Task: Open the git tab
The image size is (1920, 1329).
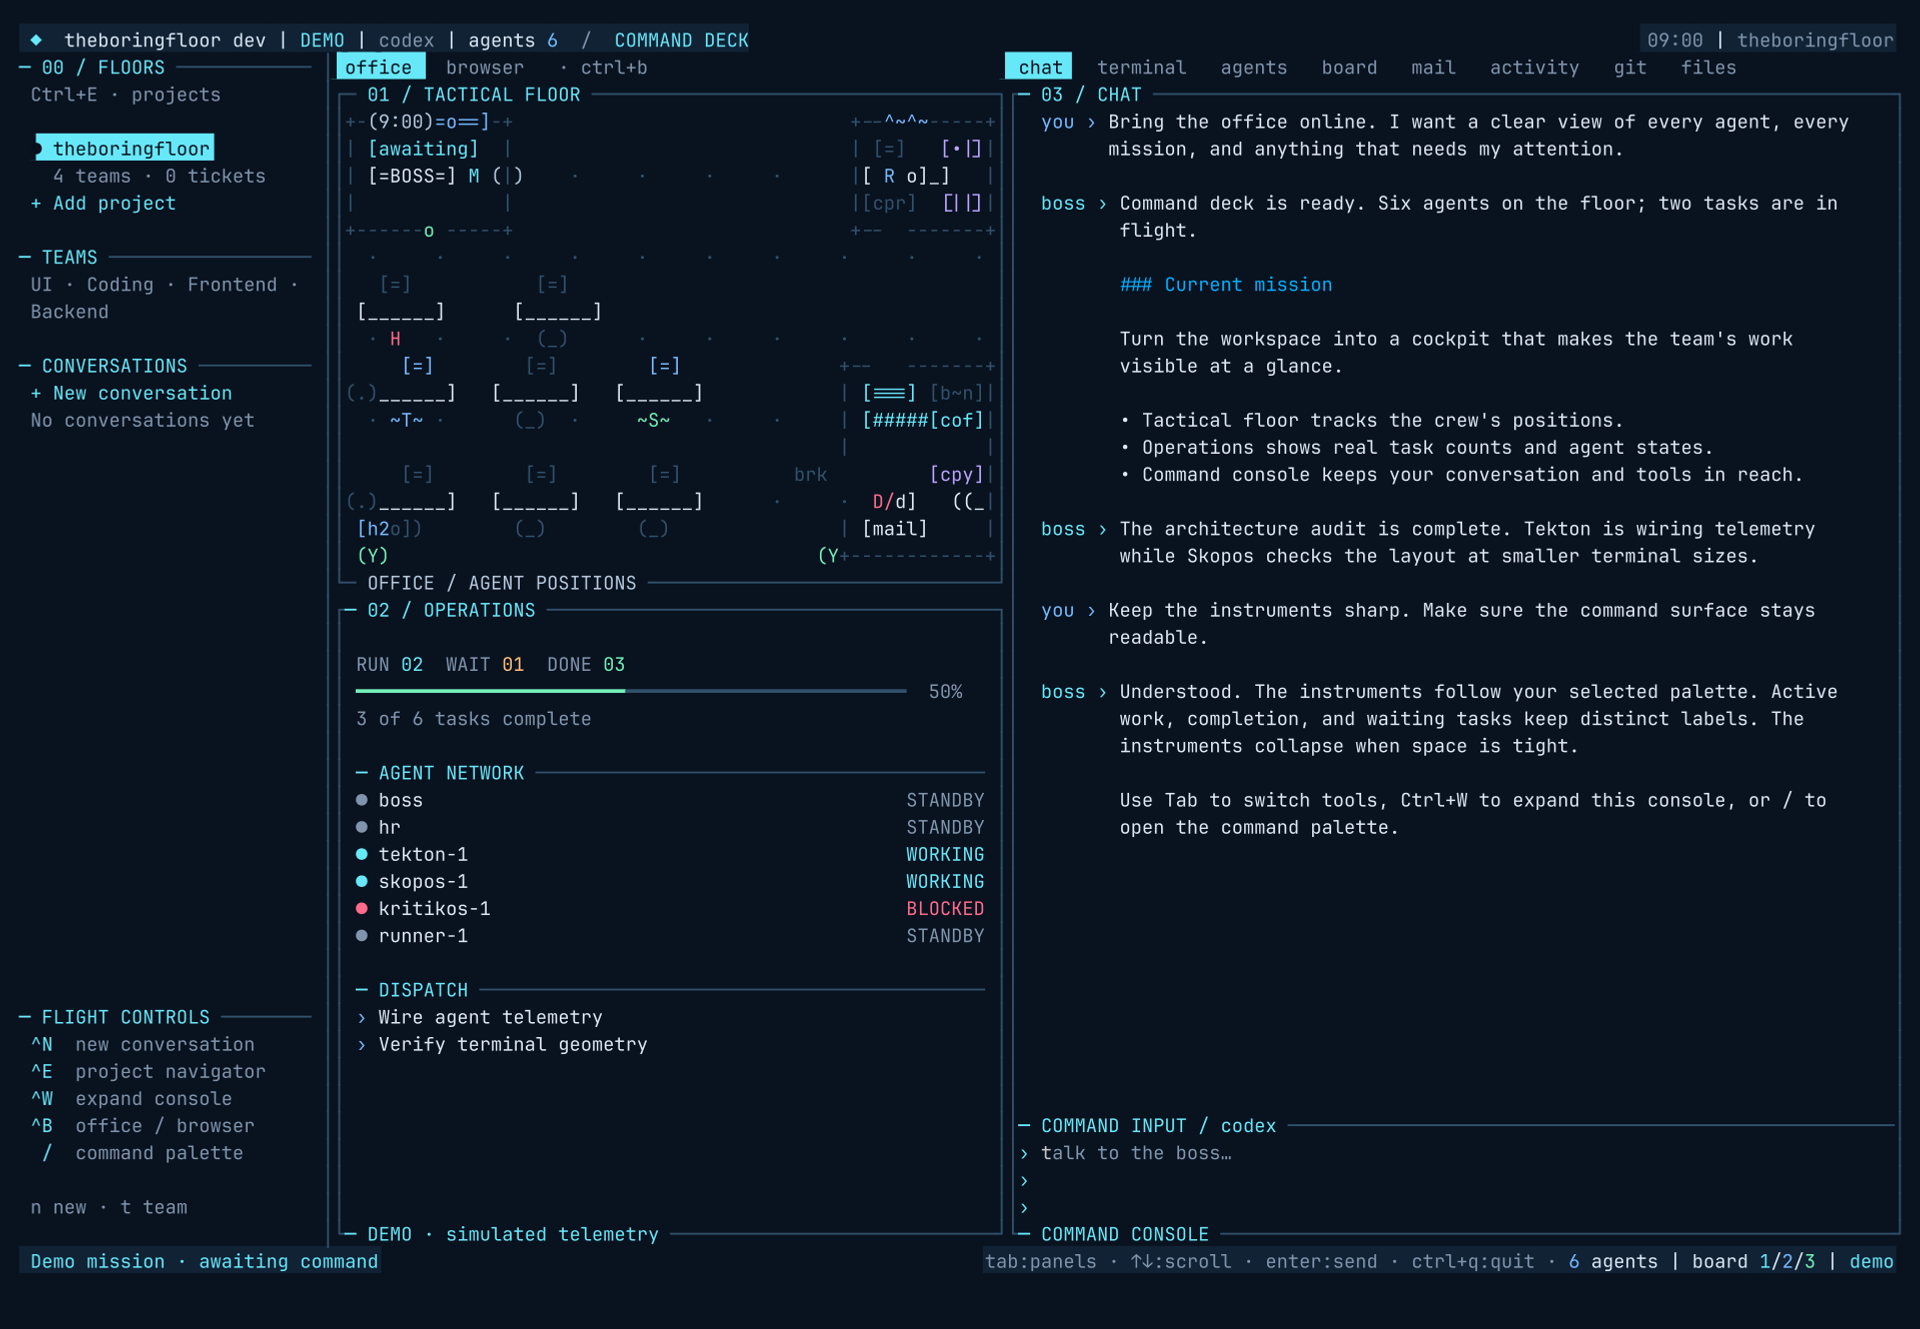Action: [1629, 67]
